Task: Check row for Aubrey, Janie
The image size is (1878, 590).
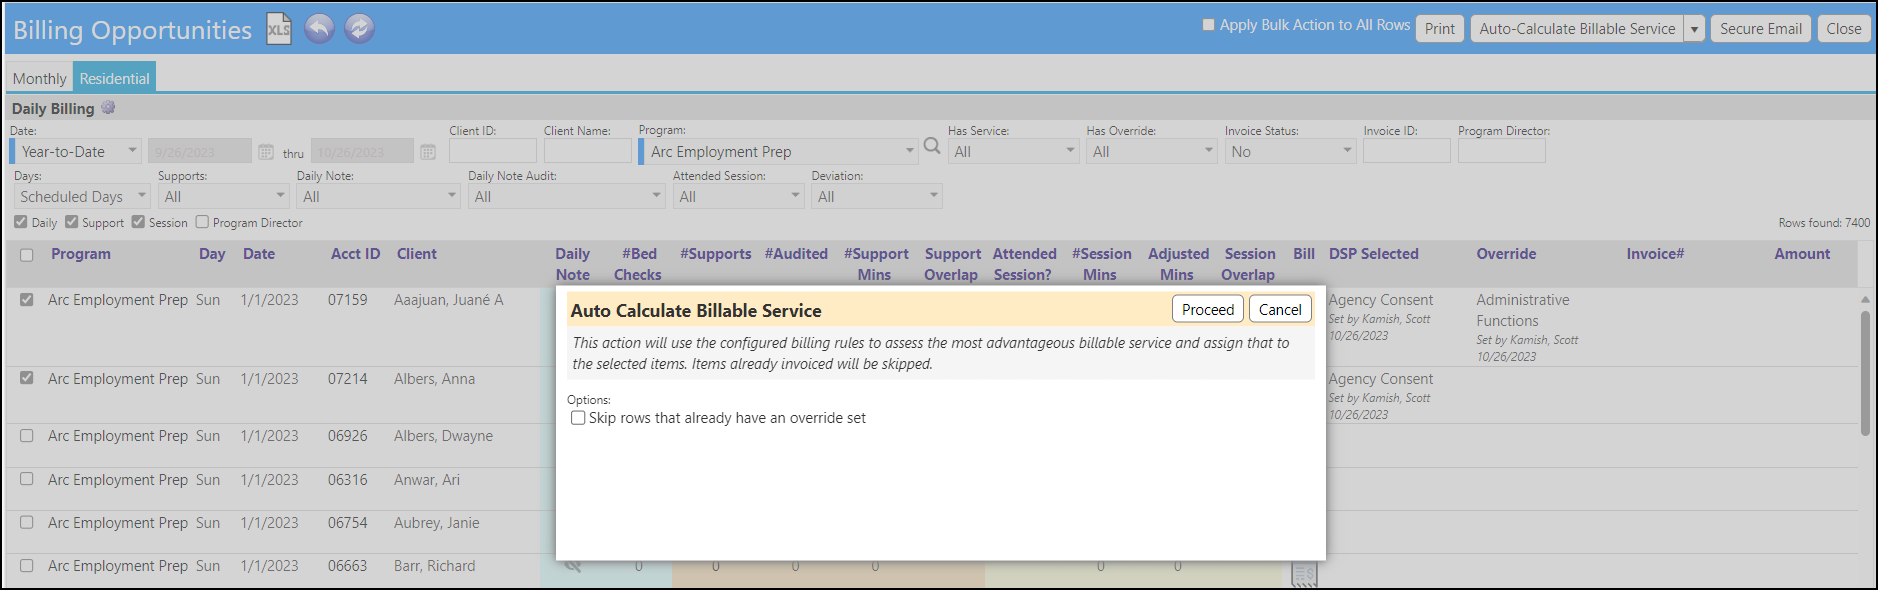Action: click(27, 522)
